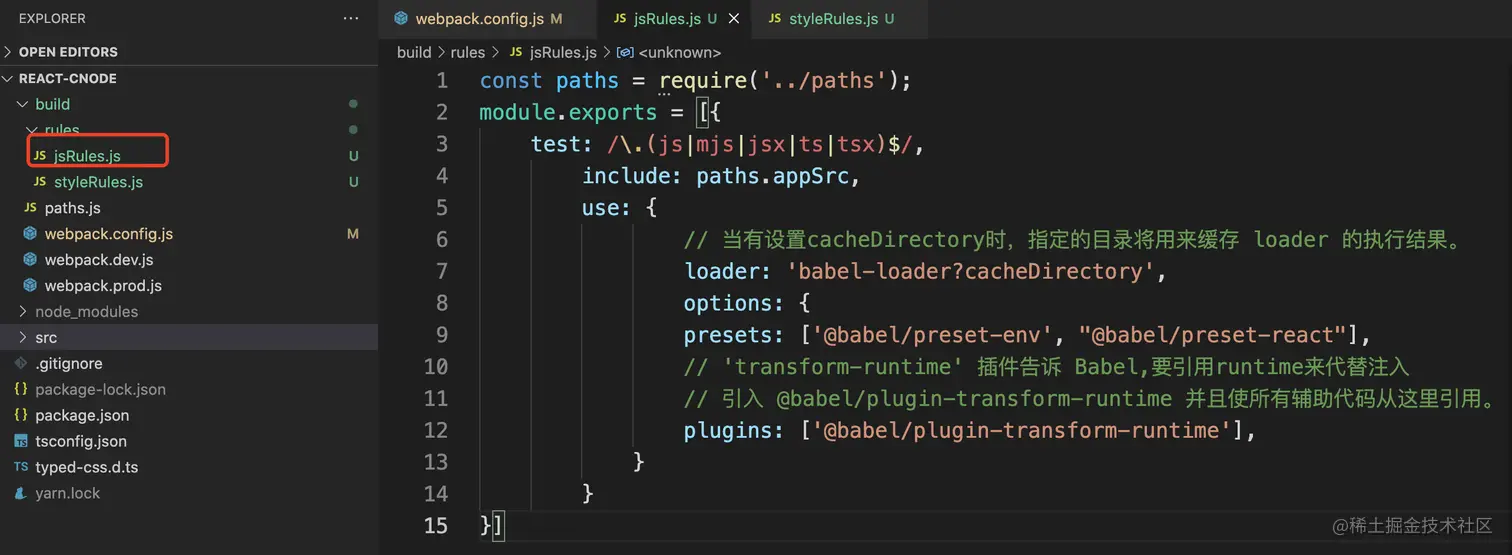Click the webpack icon beside webpack.dev.js
The width and height of the screenshot is (1512, 555).
click(30, 260)
